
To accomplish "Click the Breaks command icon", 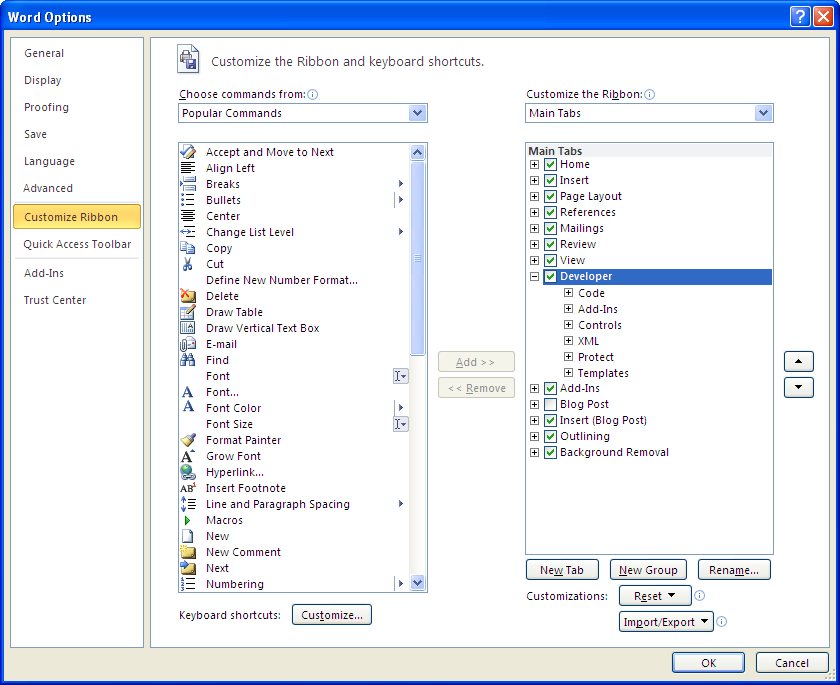I will (x=188, y=184).
